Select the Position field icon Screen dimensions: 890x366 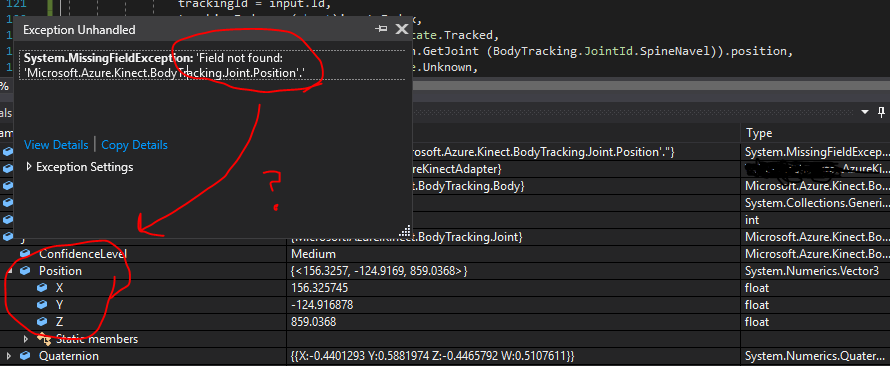25,271
